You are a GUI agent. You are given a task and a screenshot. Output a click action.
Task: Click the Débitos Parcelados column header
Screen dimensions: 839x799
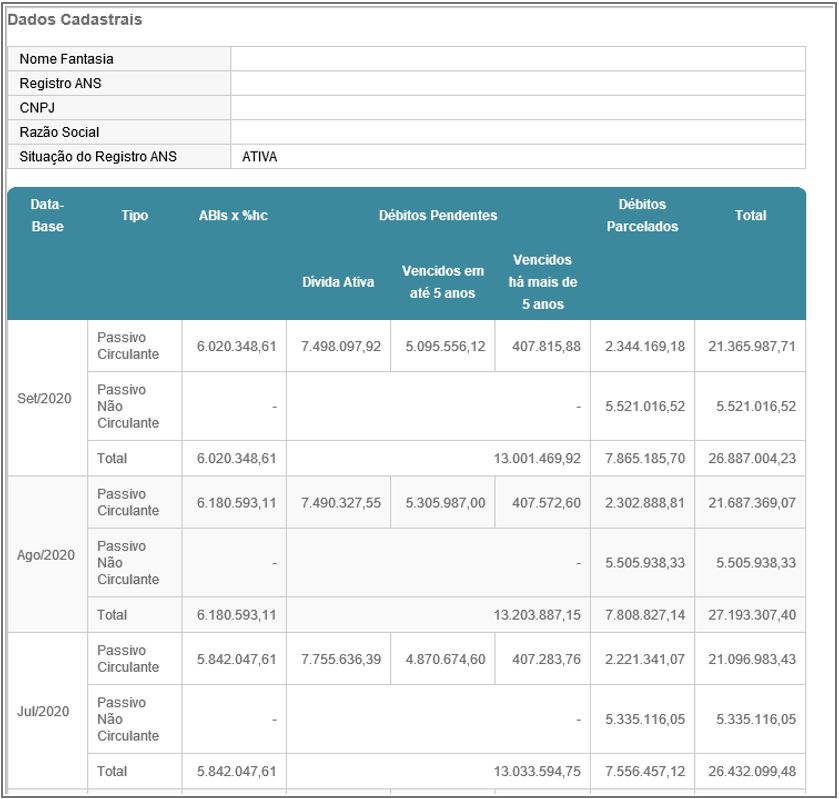coord(642,215)
